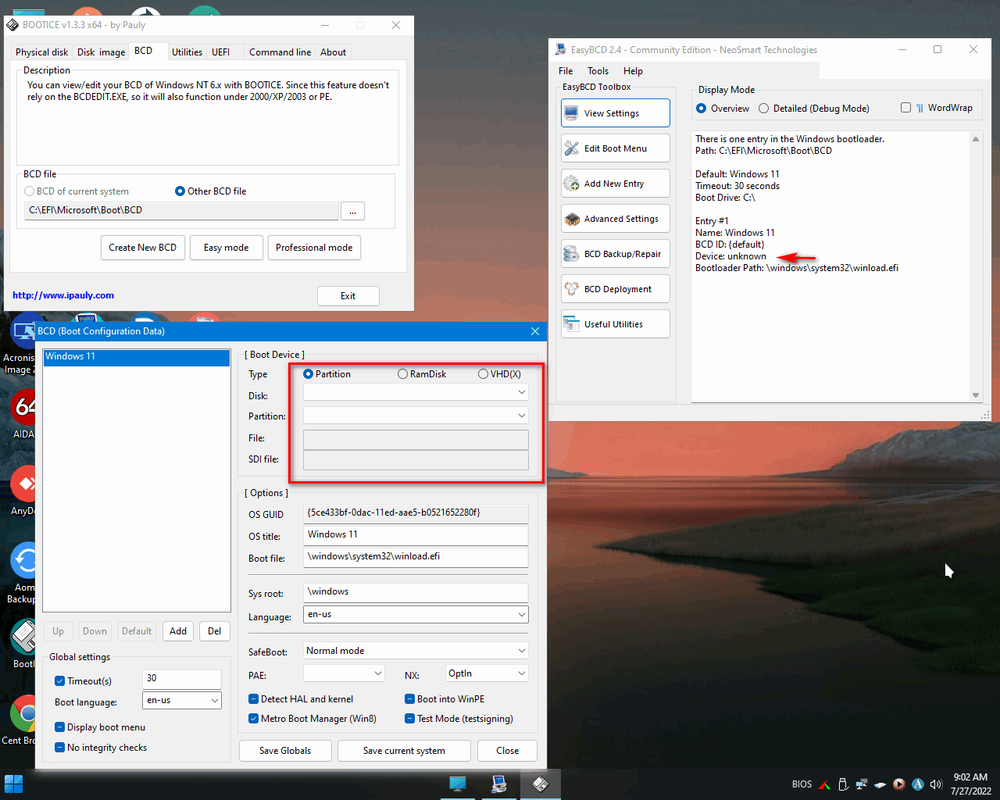Switch to the Utilities tab in BOOTICE

187,52
